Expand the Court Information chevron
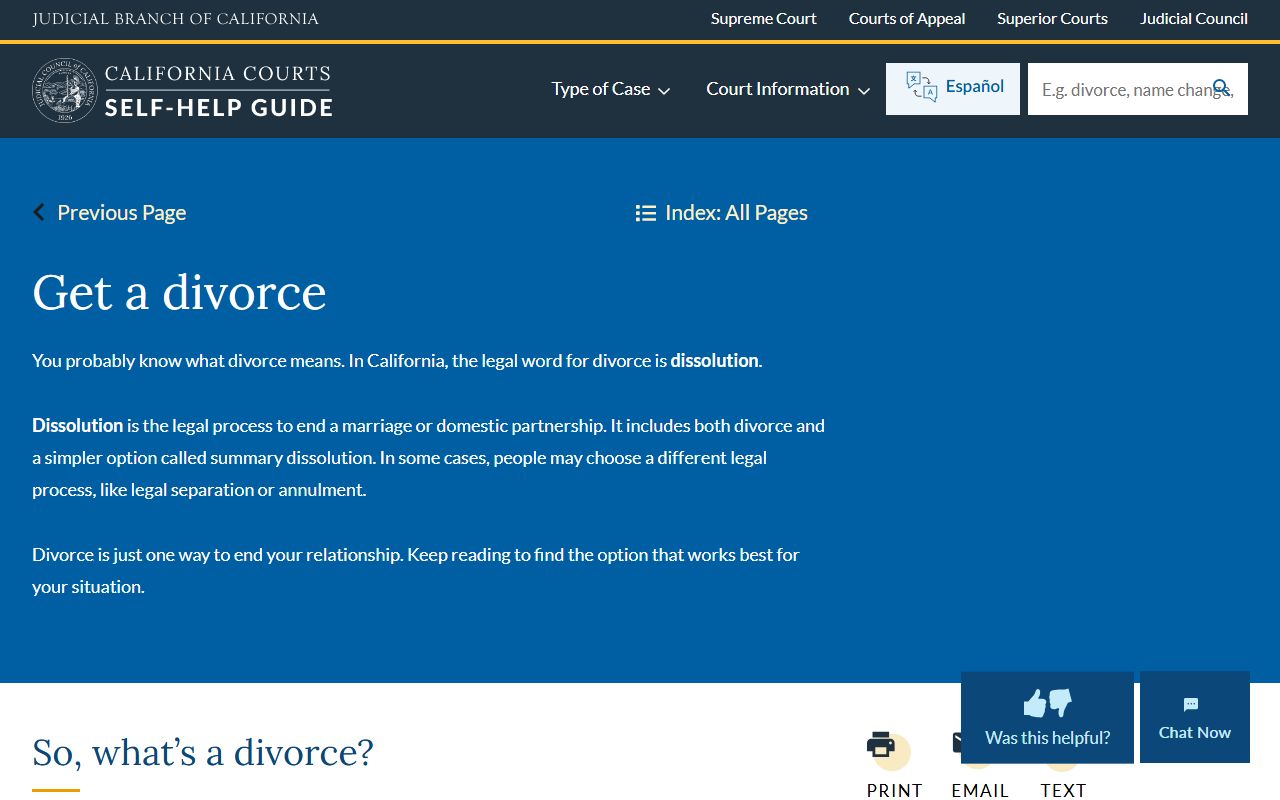The width and height of the screenshot is (1280, 800). [x=864, y=91]
